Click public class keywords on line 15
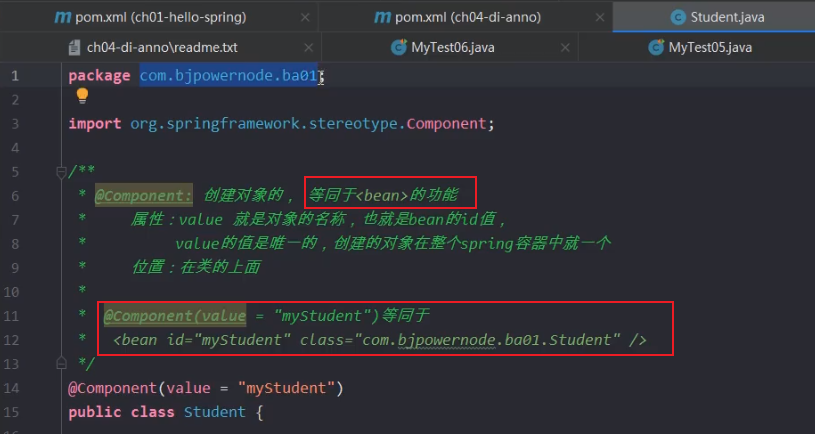The image size is (815, 434). coord(121,412)
